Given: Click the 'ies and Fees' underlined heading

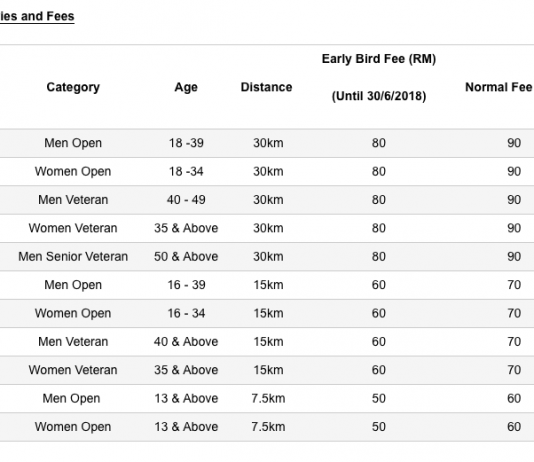Looking at the screenshot, I should (37, 16).
